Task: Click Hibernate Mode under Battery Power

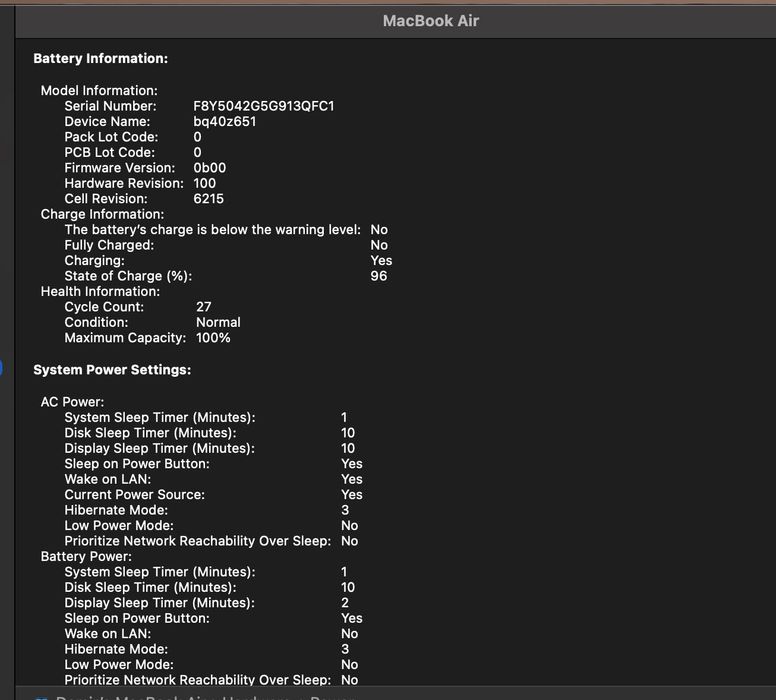Action: (116, 649)
